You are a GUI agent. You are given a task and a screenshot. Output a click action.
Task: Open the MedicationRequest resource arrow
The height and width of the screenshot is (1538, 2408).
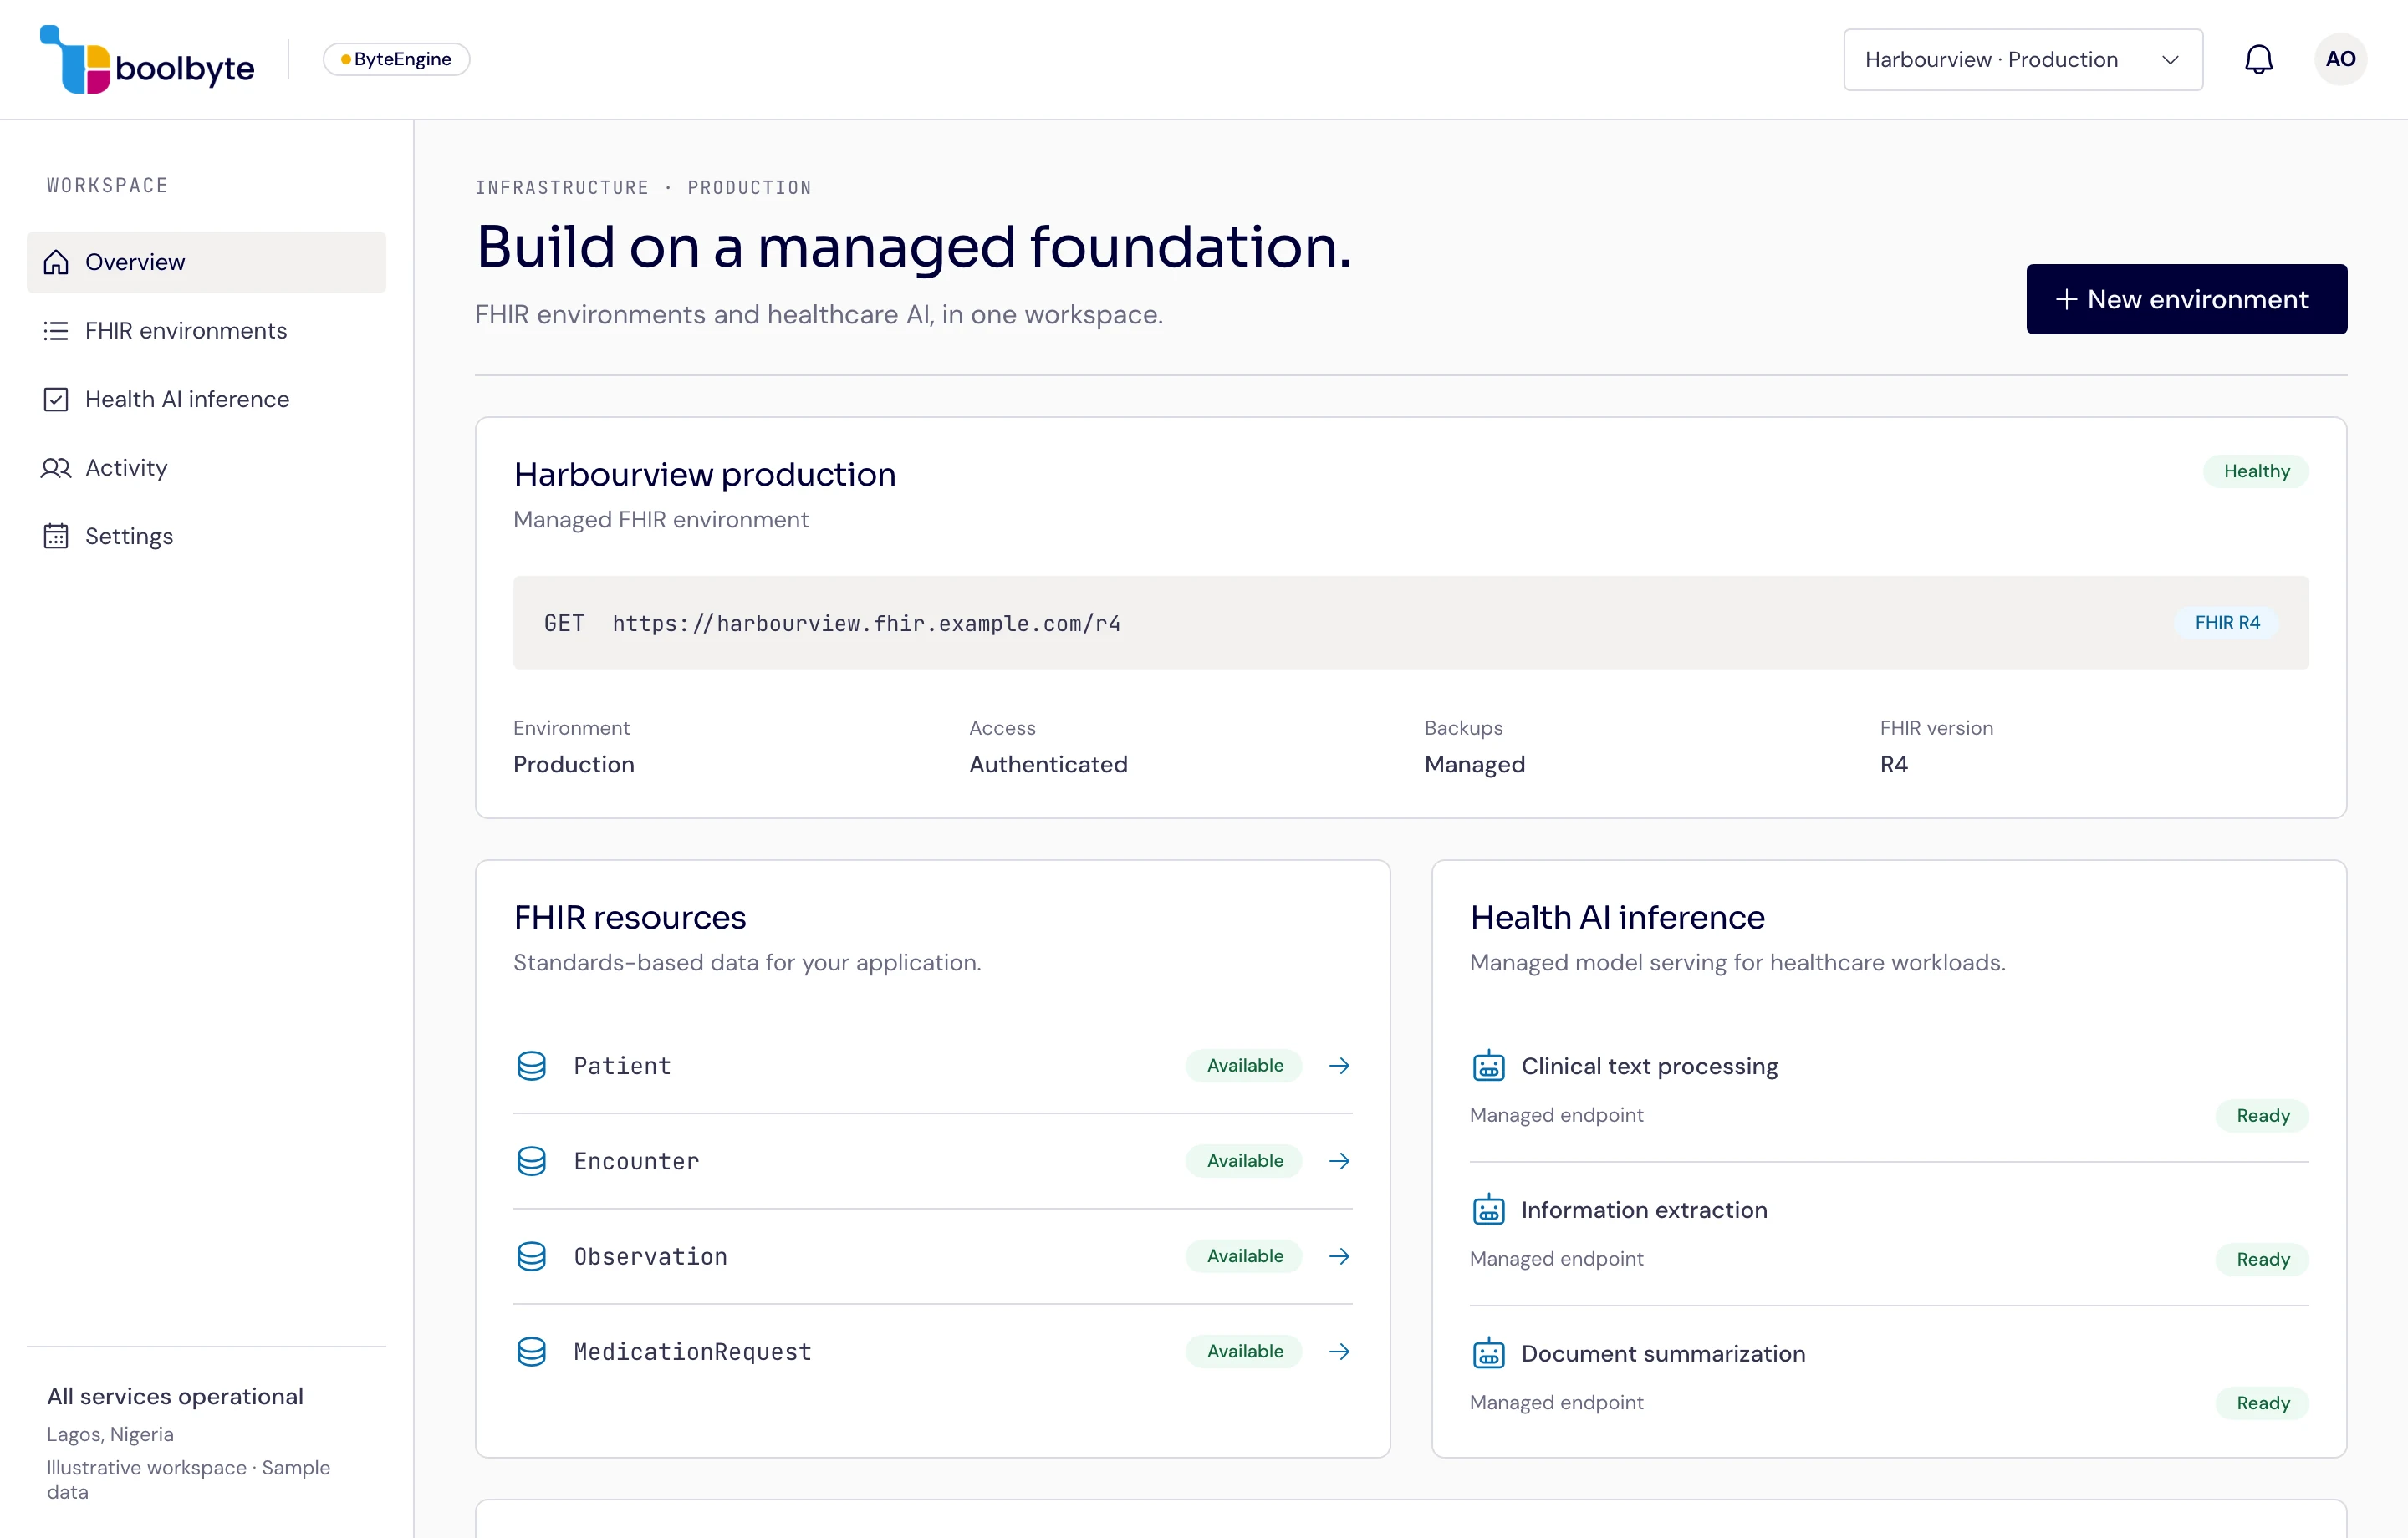tap(1339, 1352)
